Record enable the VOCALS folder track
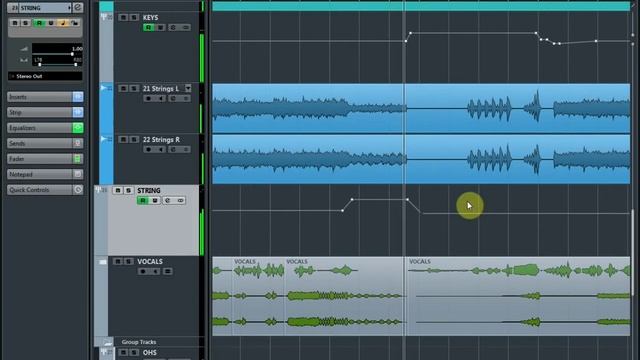640x360 pixels. tap(142, 271)
